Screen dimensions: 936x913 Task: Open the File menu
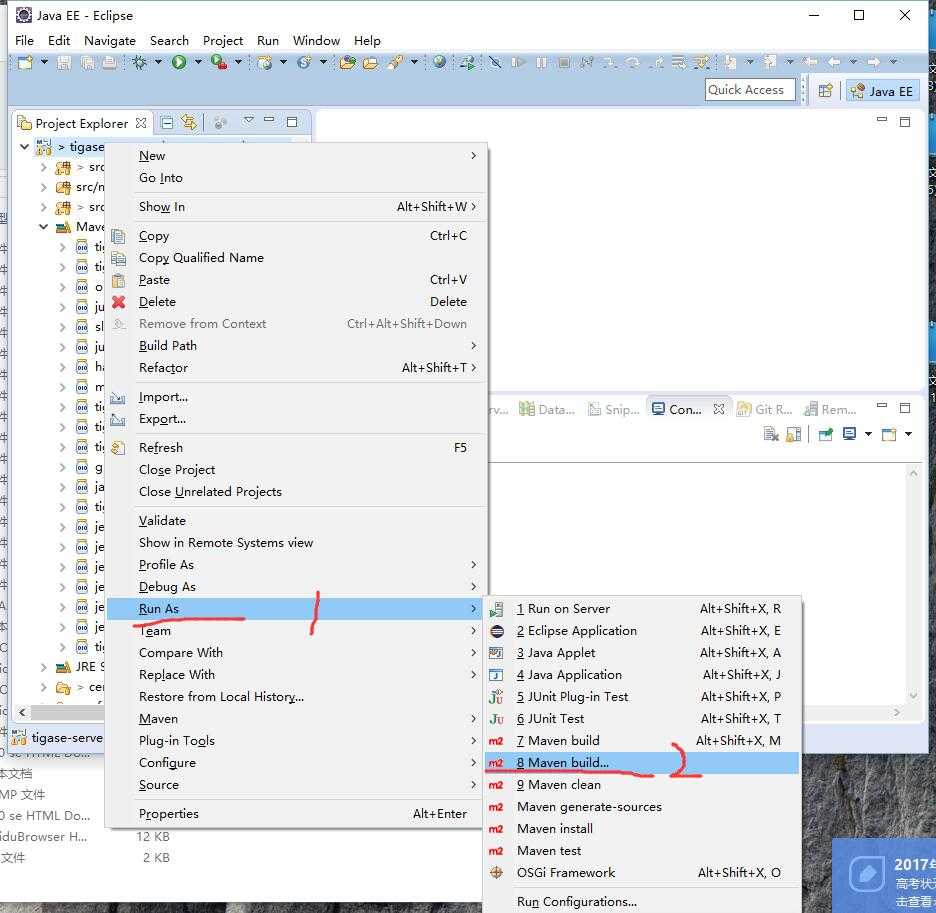[x=24, y=41]
